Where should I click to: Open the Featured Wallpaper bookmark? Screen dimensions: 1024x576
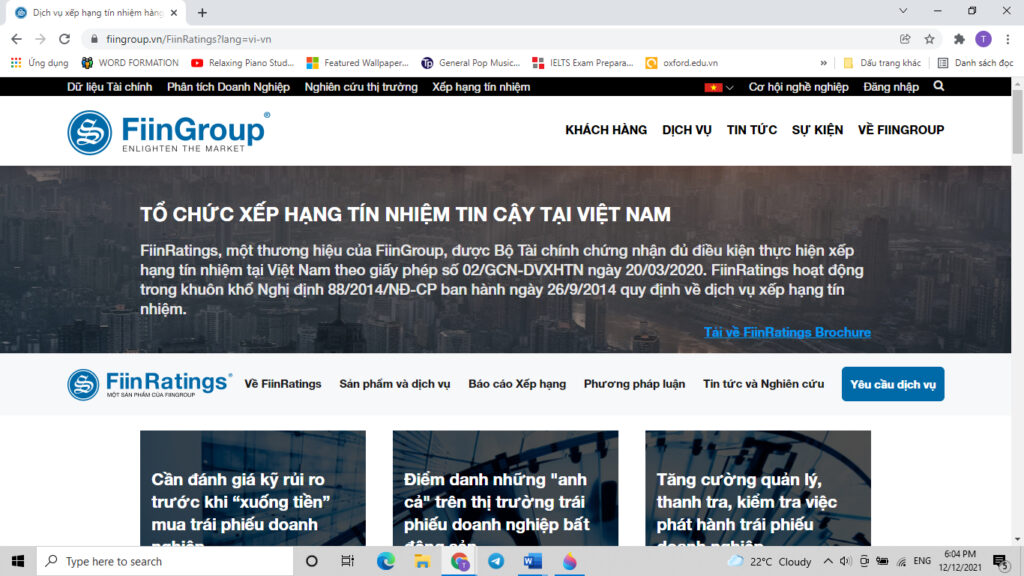tap(357, 63)
